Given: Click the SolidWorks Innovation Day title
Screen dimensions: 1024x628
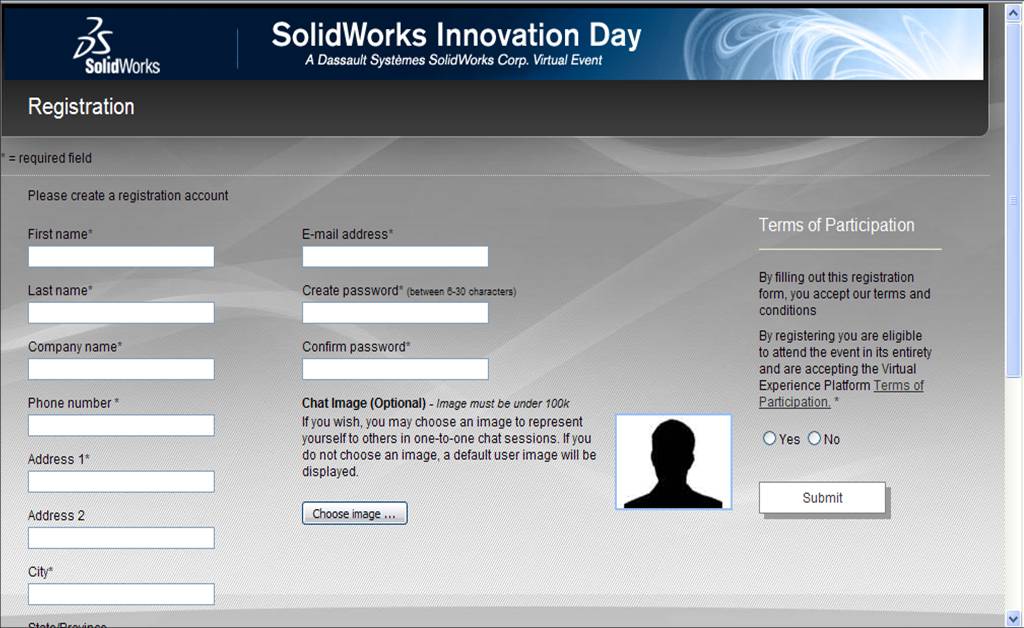Looking at the screenshot, I should pos(456,35).
